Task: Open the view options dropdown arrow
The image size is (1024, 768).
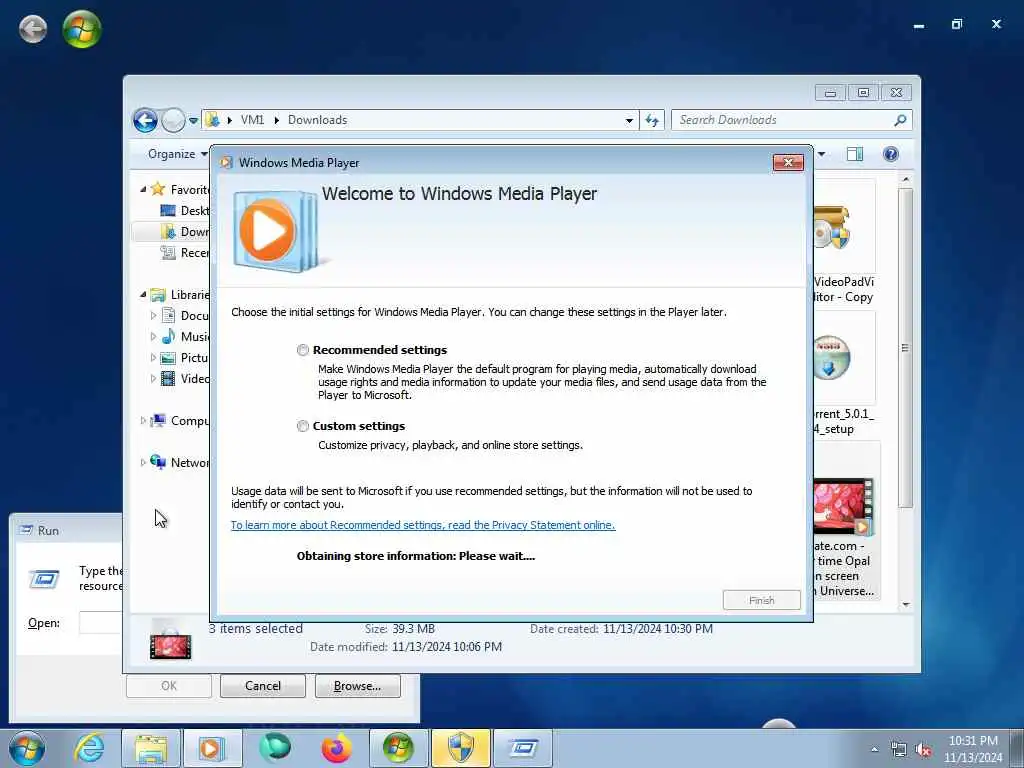Action: [821, 154]
